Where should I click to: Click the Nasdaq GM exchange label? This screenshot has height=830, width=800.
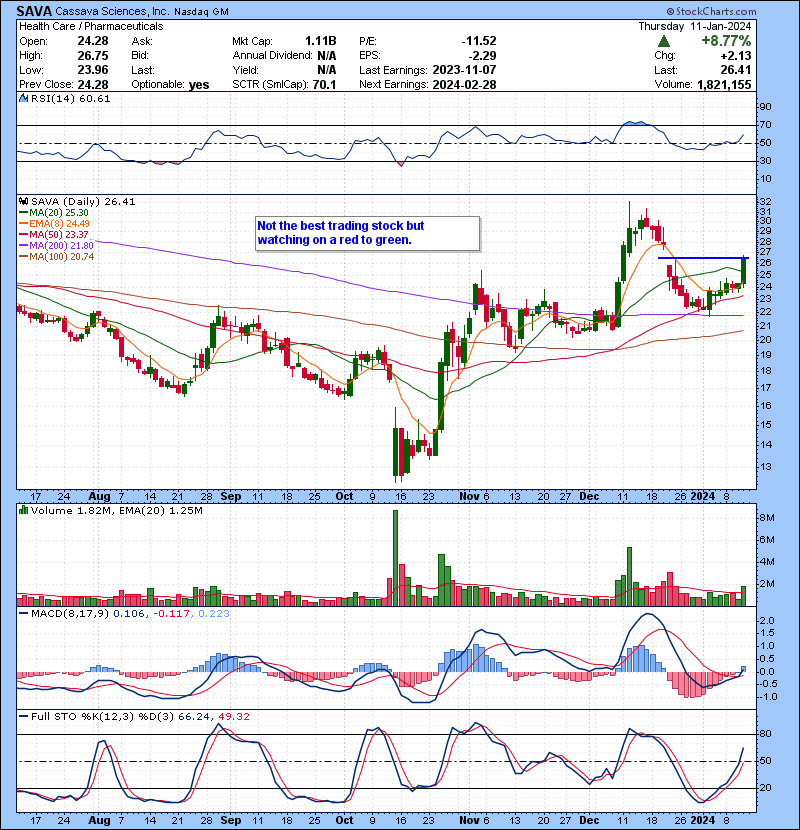[202, 12]
